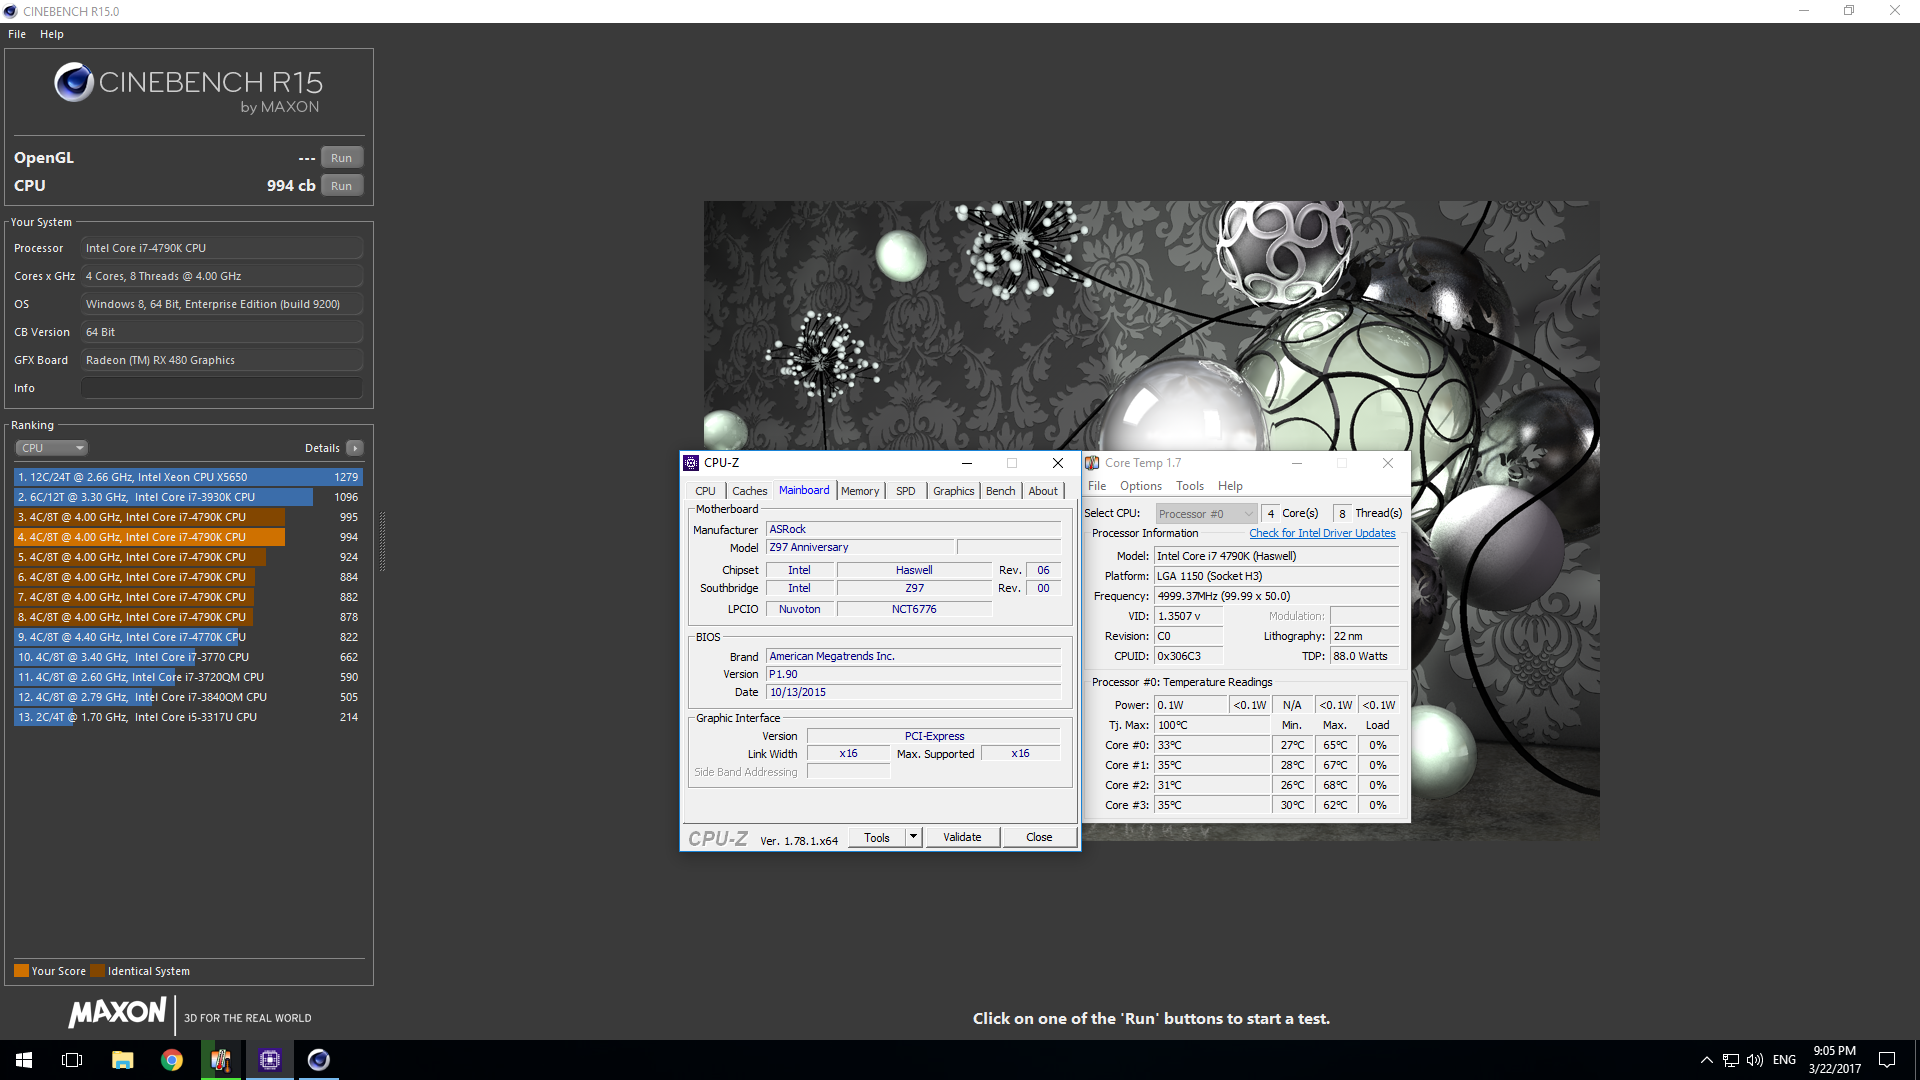Select the Mainboard tab in CPU-Z

pyautogui.click(x=804, y=490)
